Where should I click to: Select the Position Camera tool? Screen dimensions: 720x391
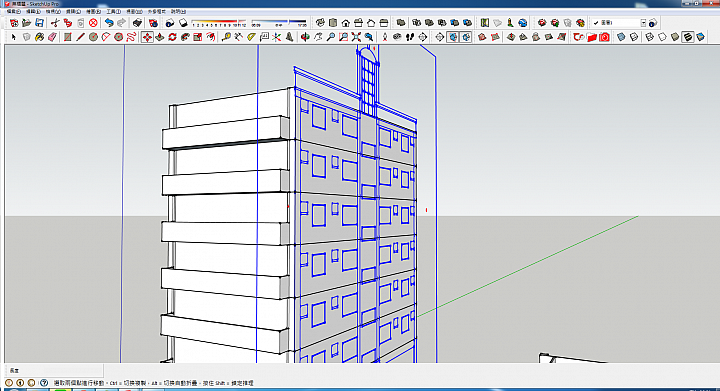point(385,37)
